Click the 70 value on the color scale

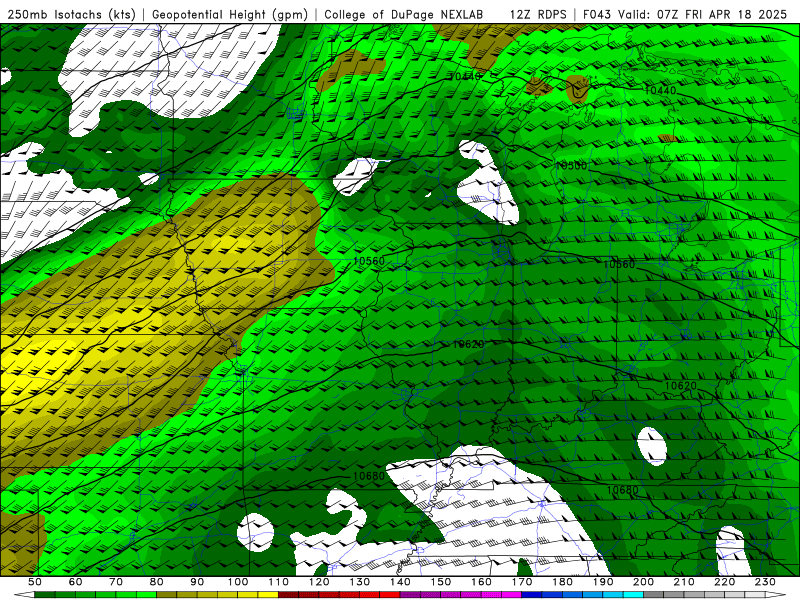(116, 582)
